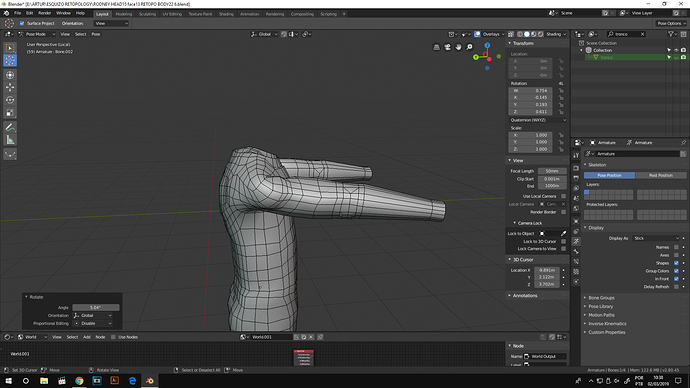This screenshot has width=690, height=388.
Task: Enable Lock to 3D Cursor checkbox
Action: click(563, 242)
